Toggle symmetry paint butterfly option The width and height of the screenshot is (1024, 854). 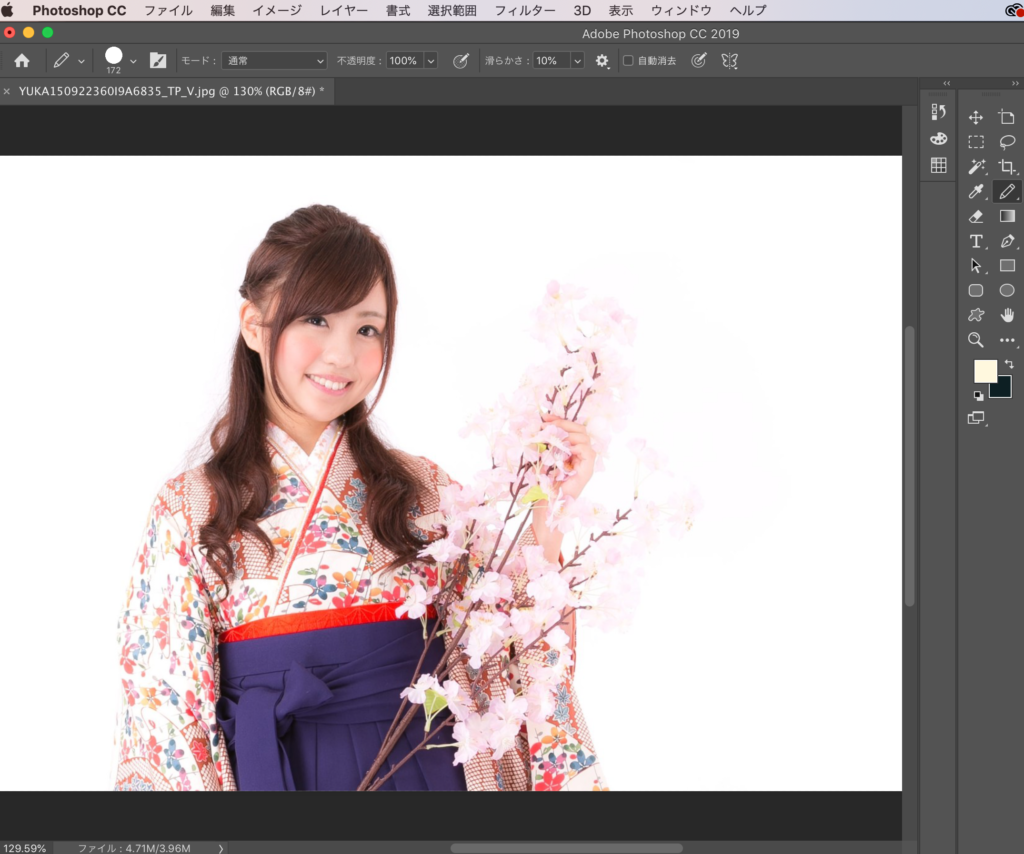tap(730, 61)
